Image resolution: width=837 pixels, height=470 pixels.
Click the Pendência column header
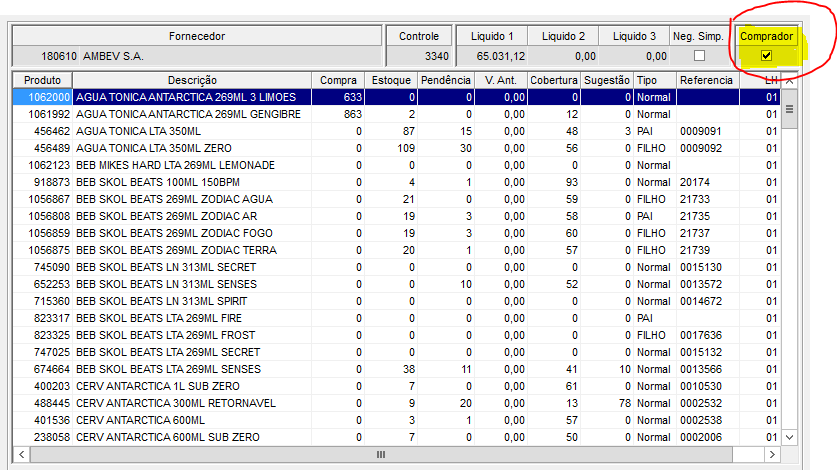pos(446,80)
